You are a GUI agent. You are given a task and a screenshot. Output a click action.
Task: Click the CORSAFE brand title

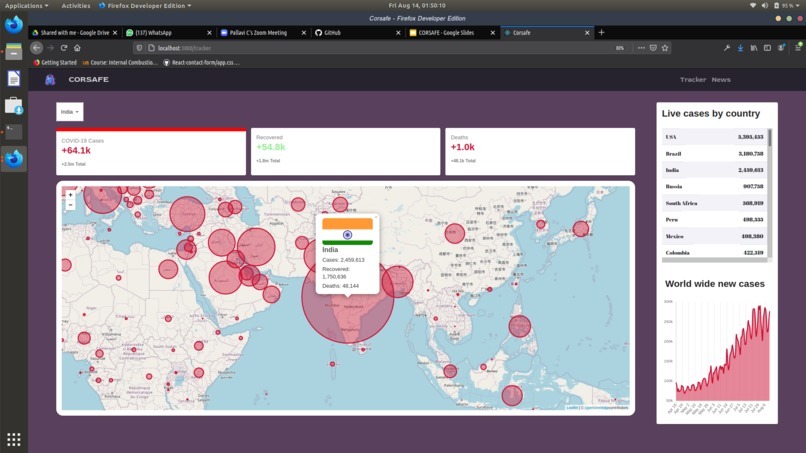[88, 80]
